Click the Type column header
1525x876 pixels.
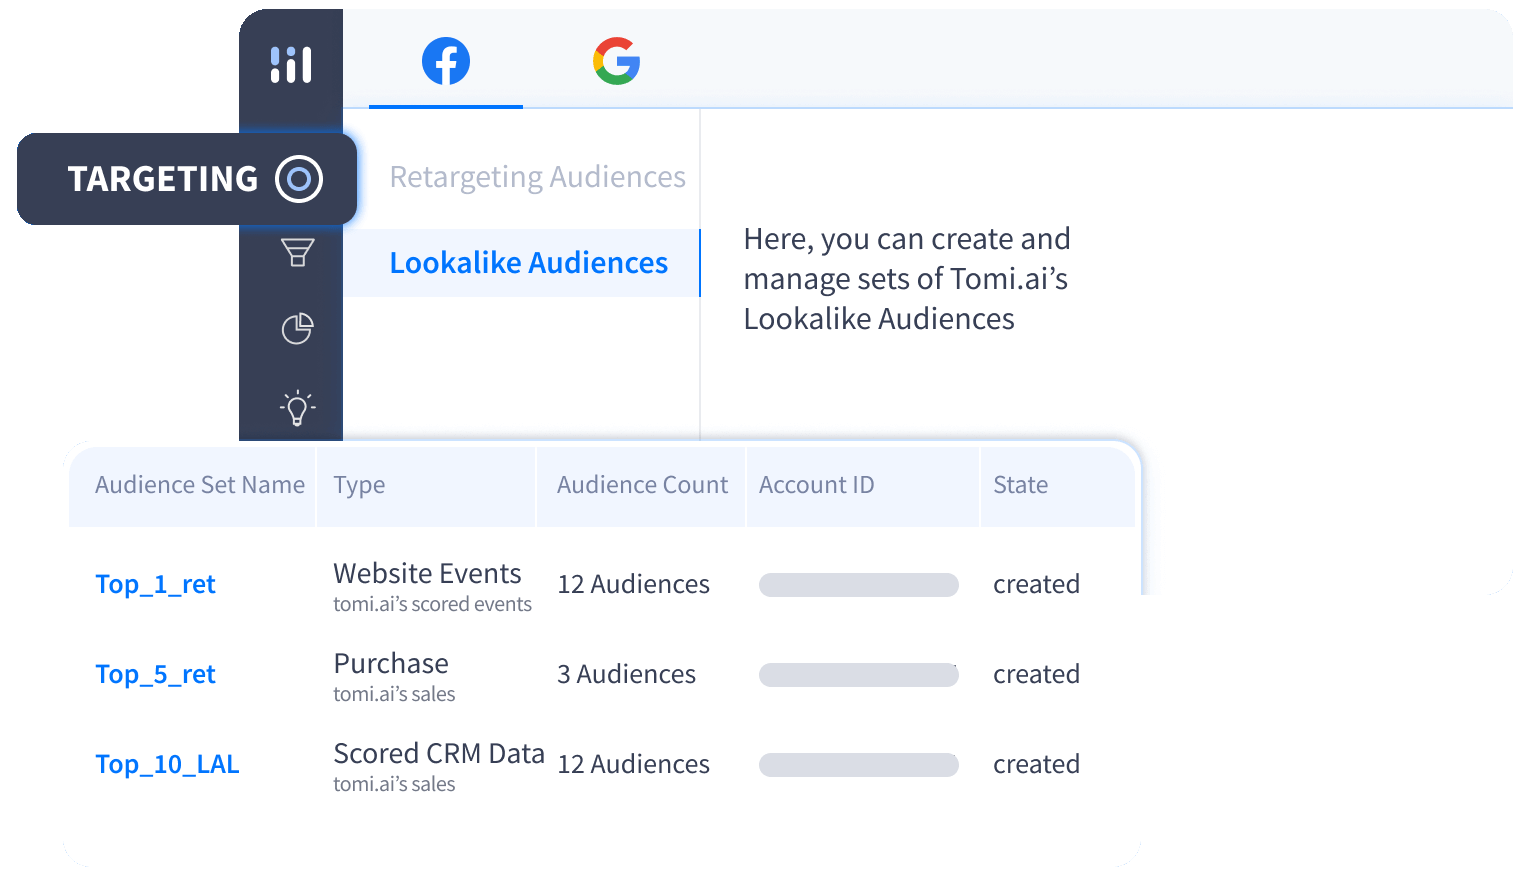click(359, 485)
